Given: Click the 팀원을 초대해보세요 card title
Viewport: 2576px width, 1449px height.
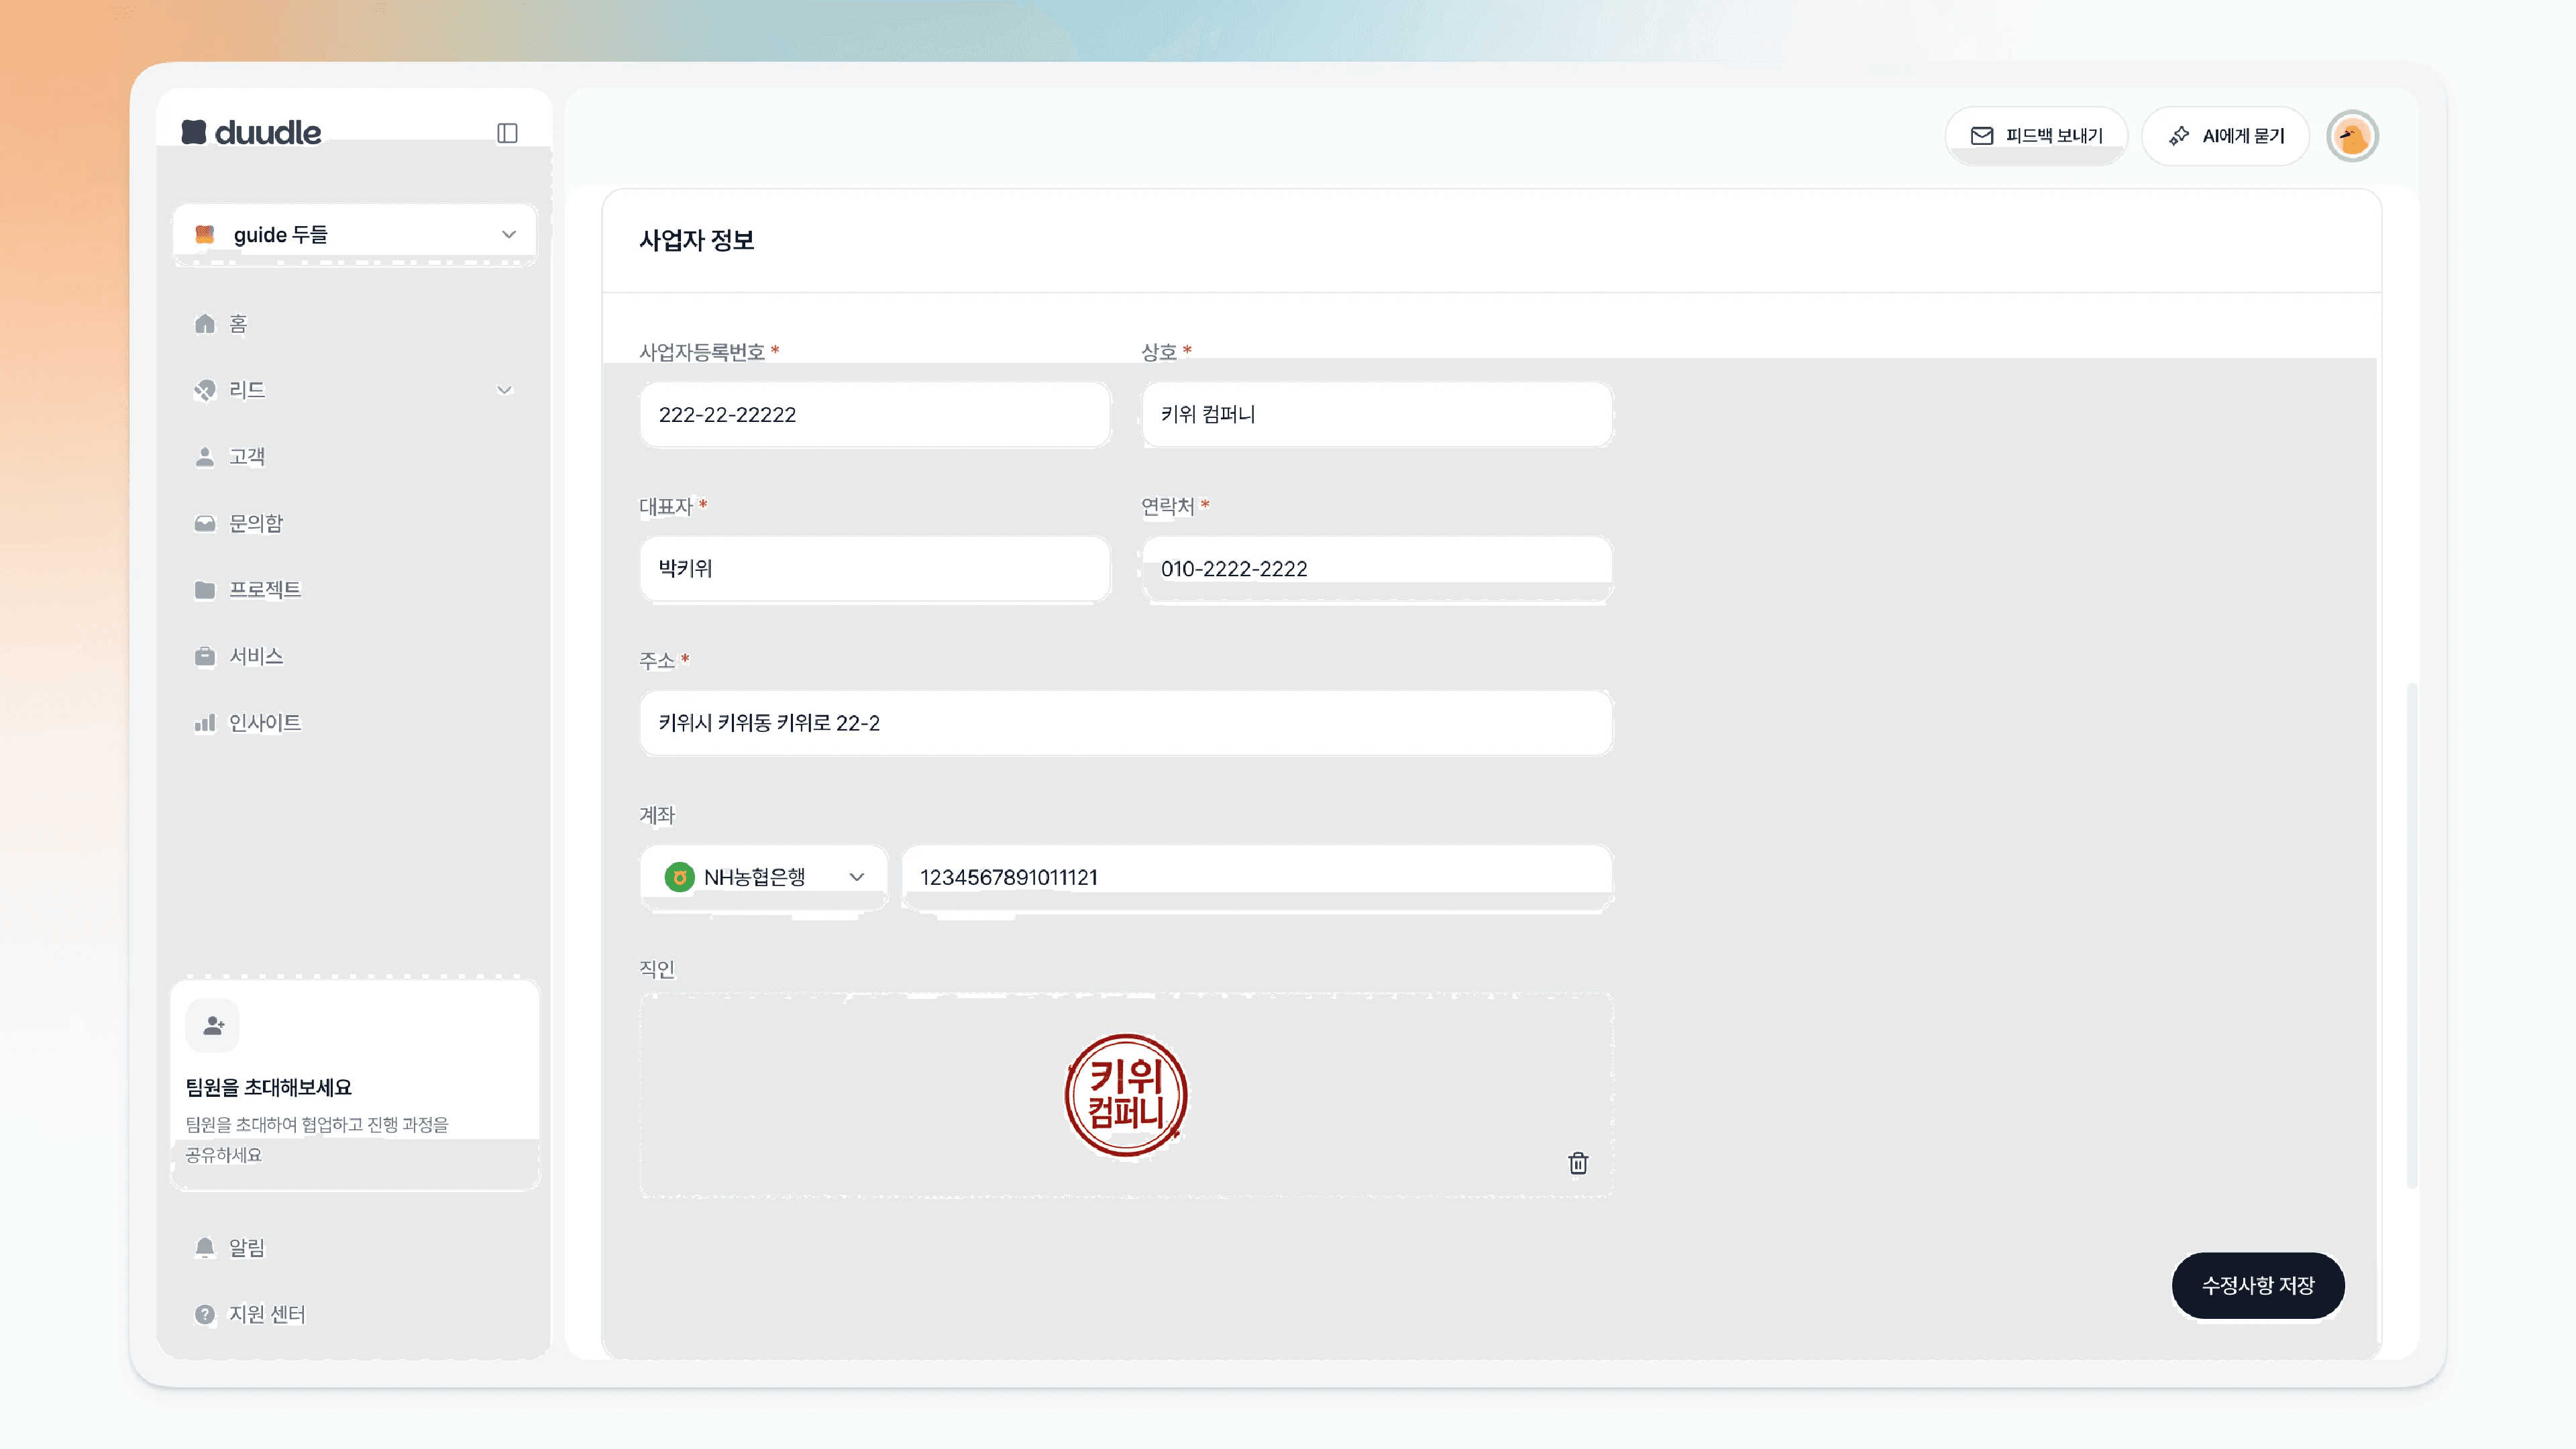Looking at the screenshot, I should click(x=269, y=1087).
